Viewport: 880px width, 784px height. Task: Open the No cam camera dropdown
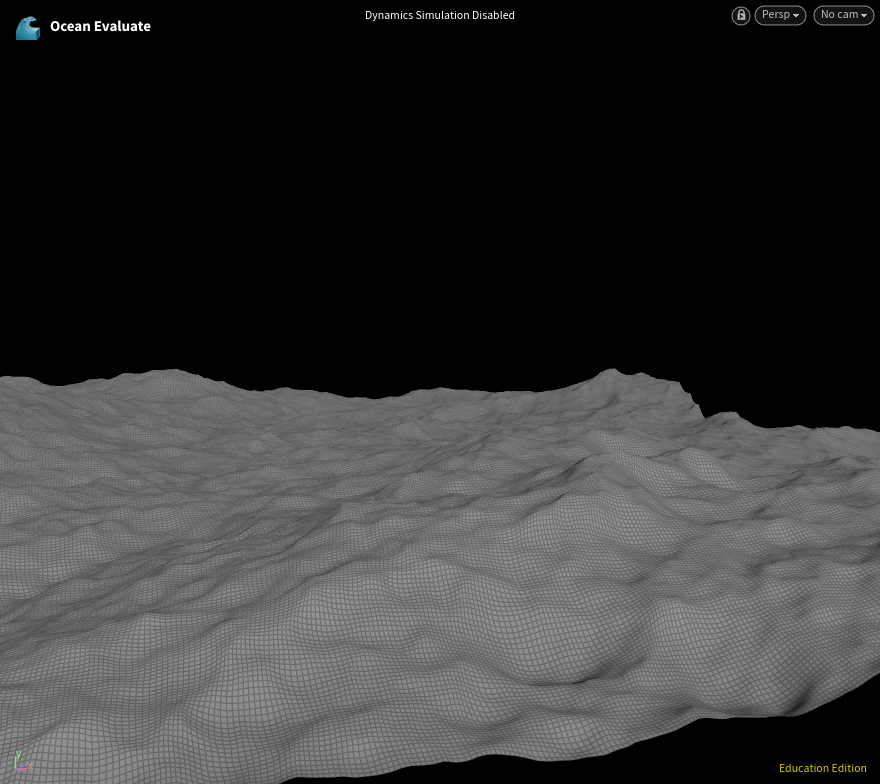click(x=844, y=15)
